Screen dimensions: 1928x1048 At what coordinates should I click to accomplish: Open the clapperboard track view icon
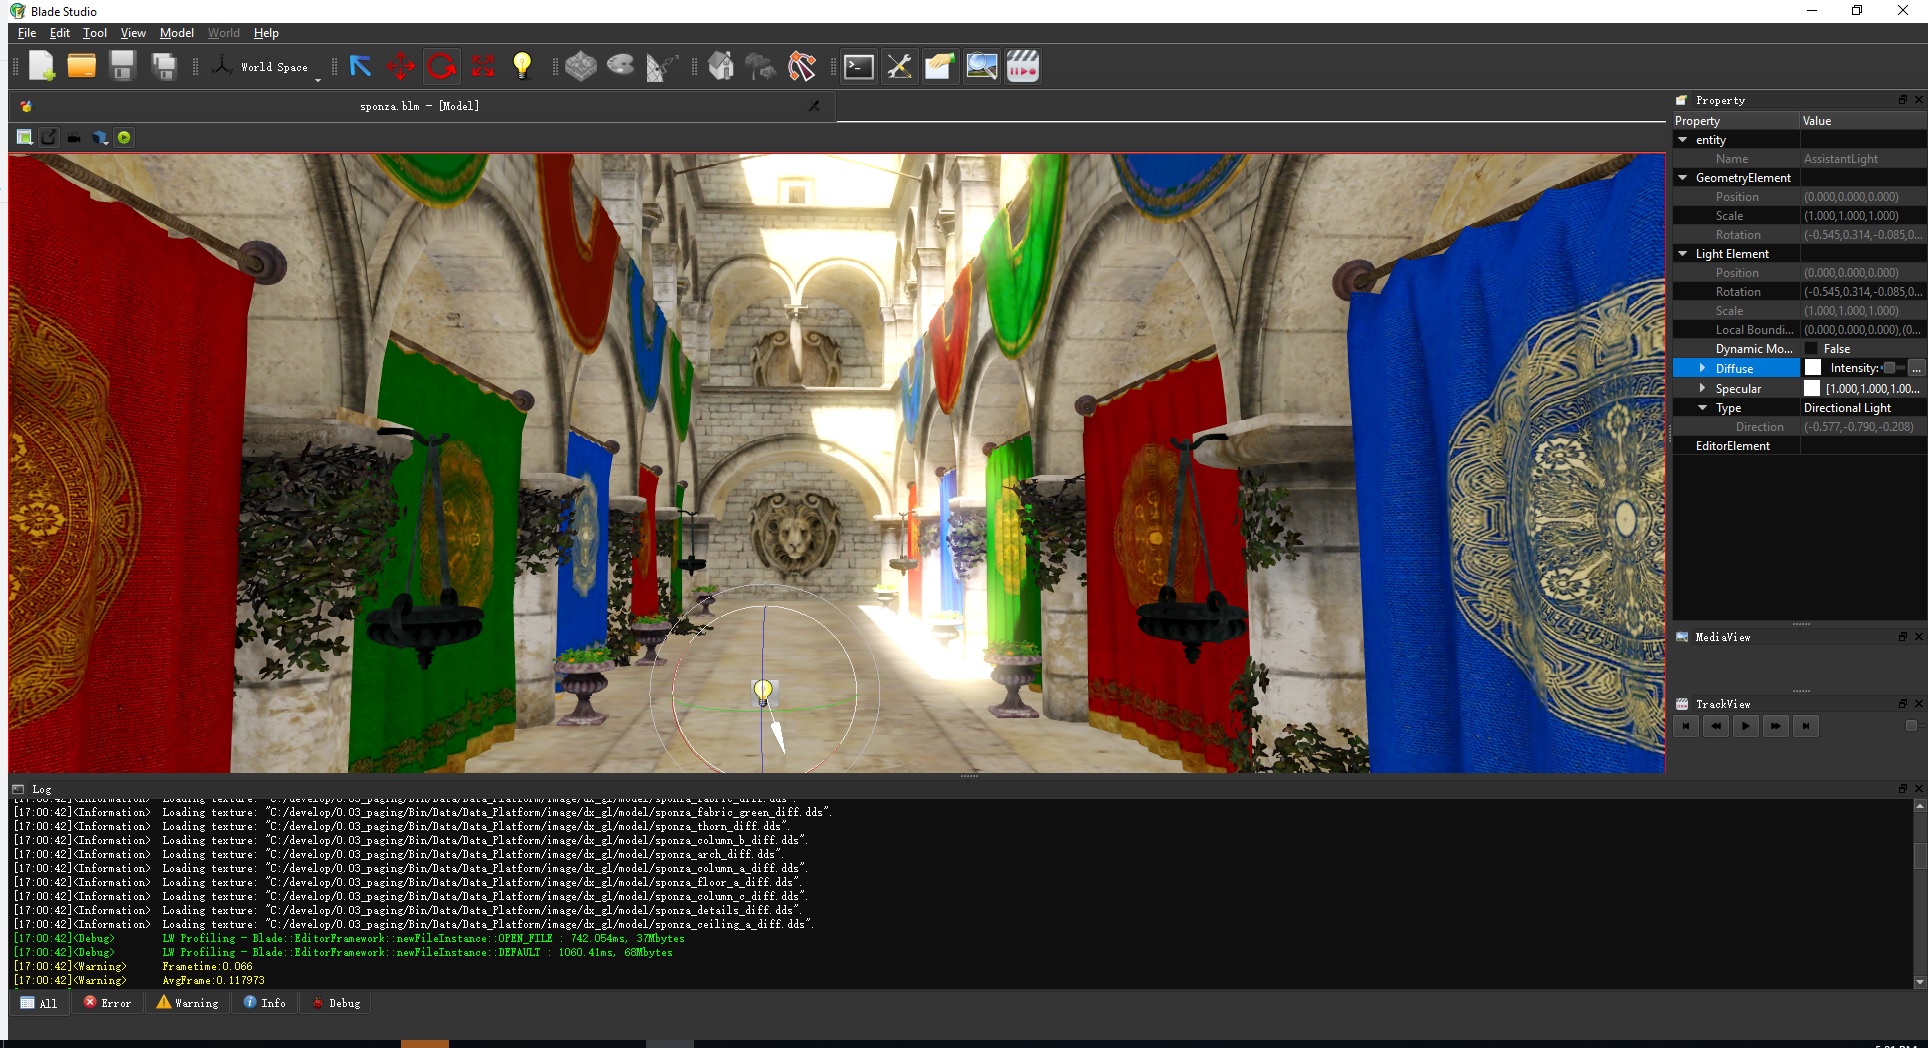pyautogui.click(x=1023, y=67)
